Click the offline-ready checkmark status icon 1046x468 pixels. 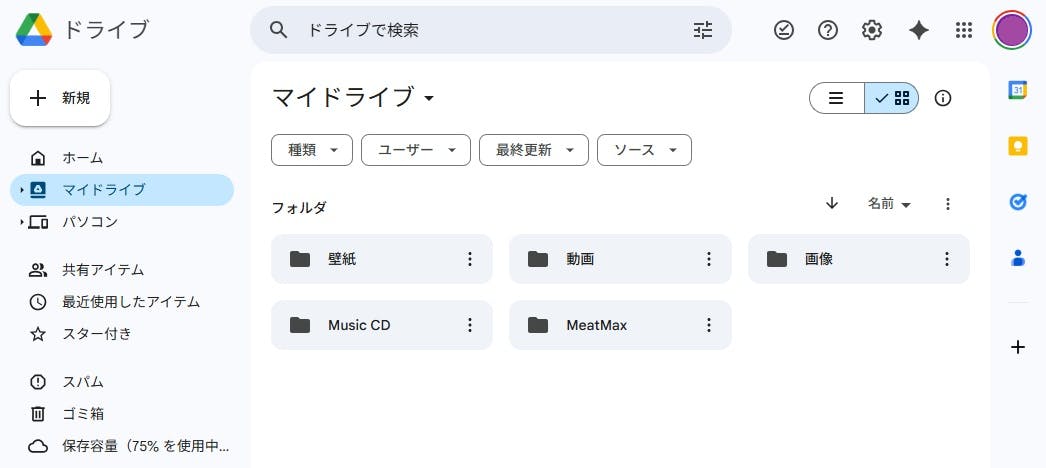(x=784, y=30)
